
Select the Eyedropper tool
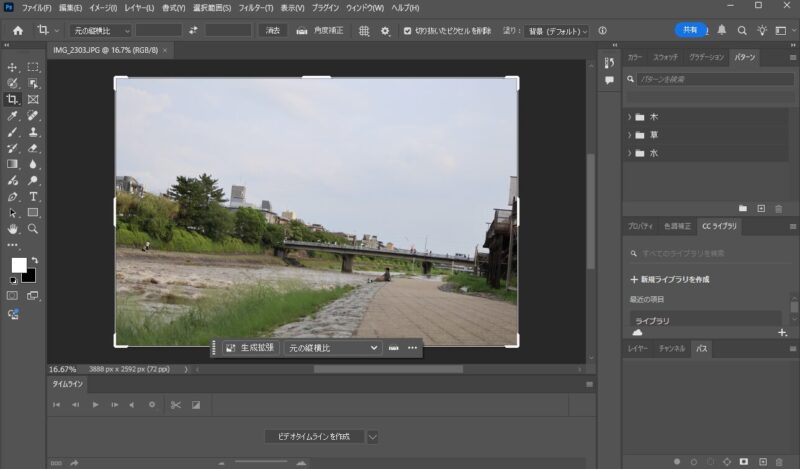point(12,116)
